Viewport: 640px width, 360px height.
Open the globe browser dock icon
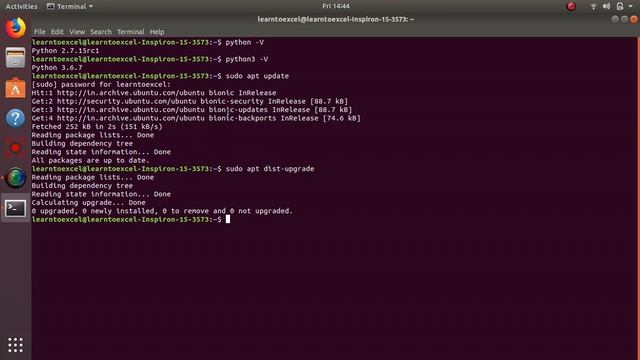[x=16, y=178]
